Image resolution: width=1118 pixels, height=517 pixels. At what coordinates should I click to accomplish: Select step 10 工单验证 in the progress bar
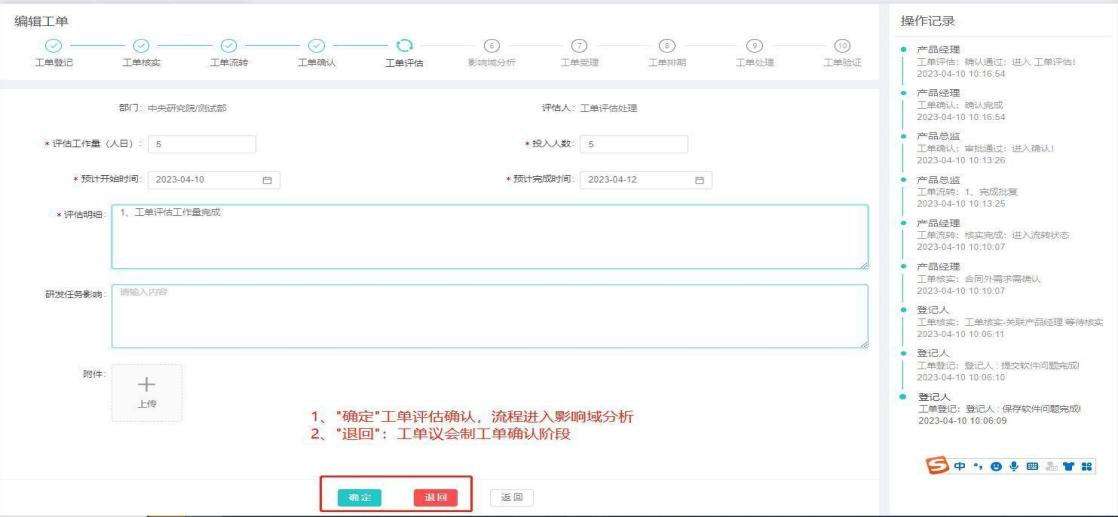841,45
